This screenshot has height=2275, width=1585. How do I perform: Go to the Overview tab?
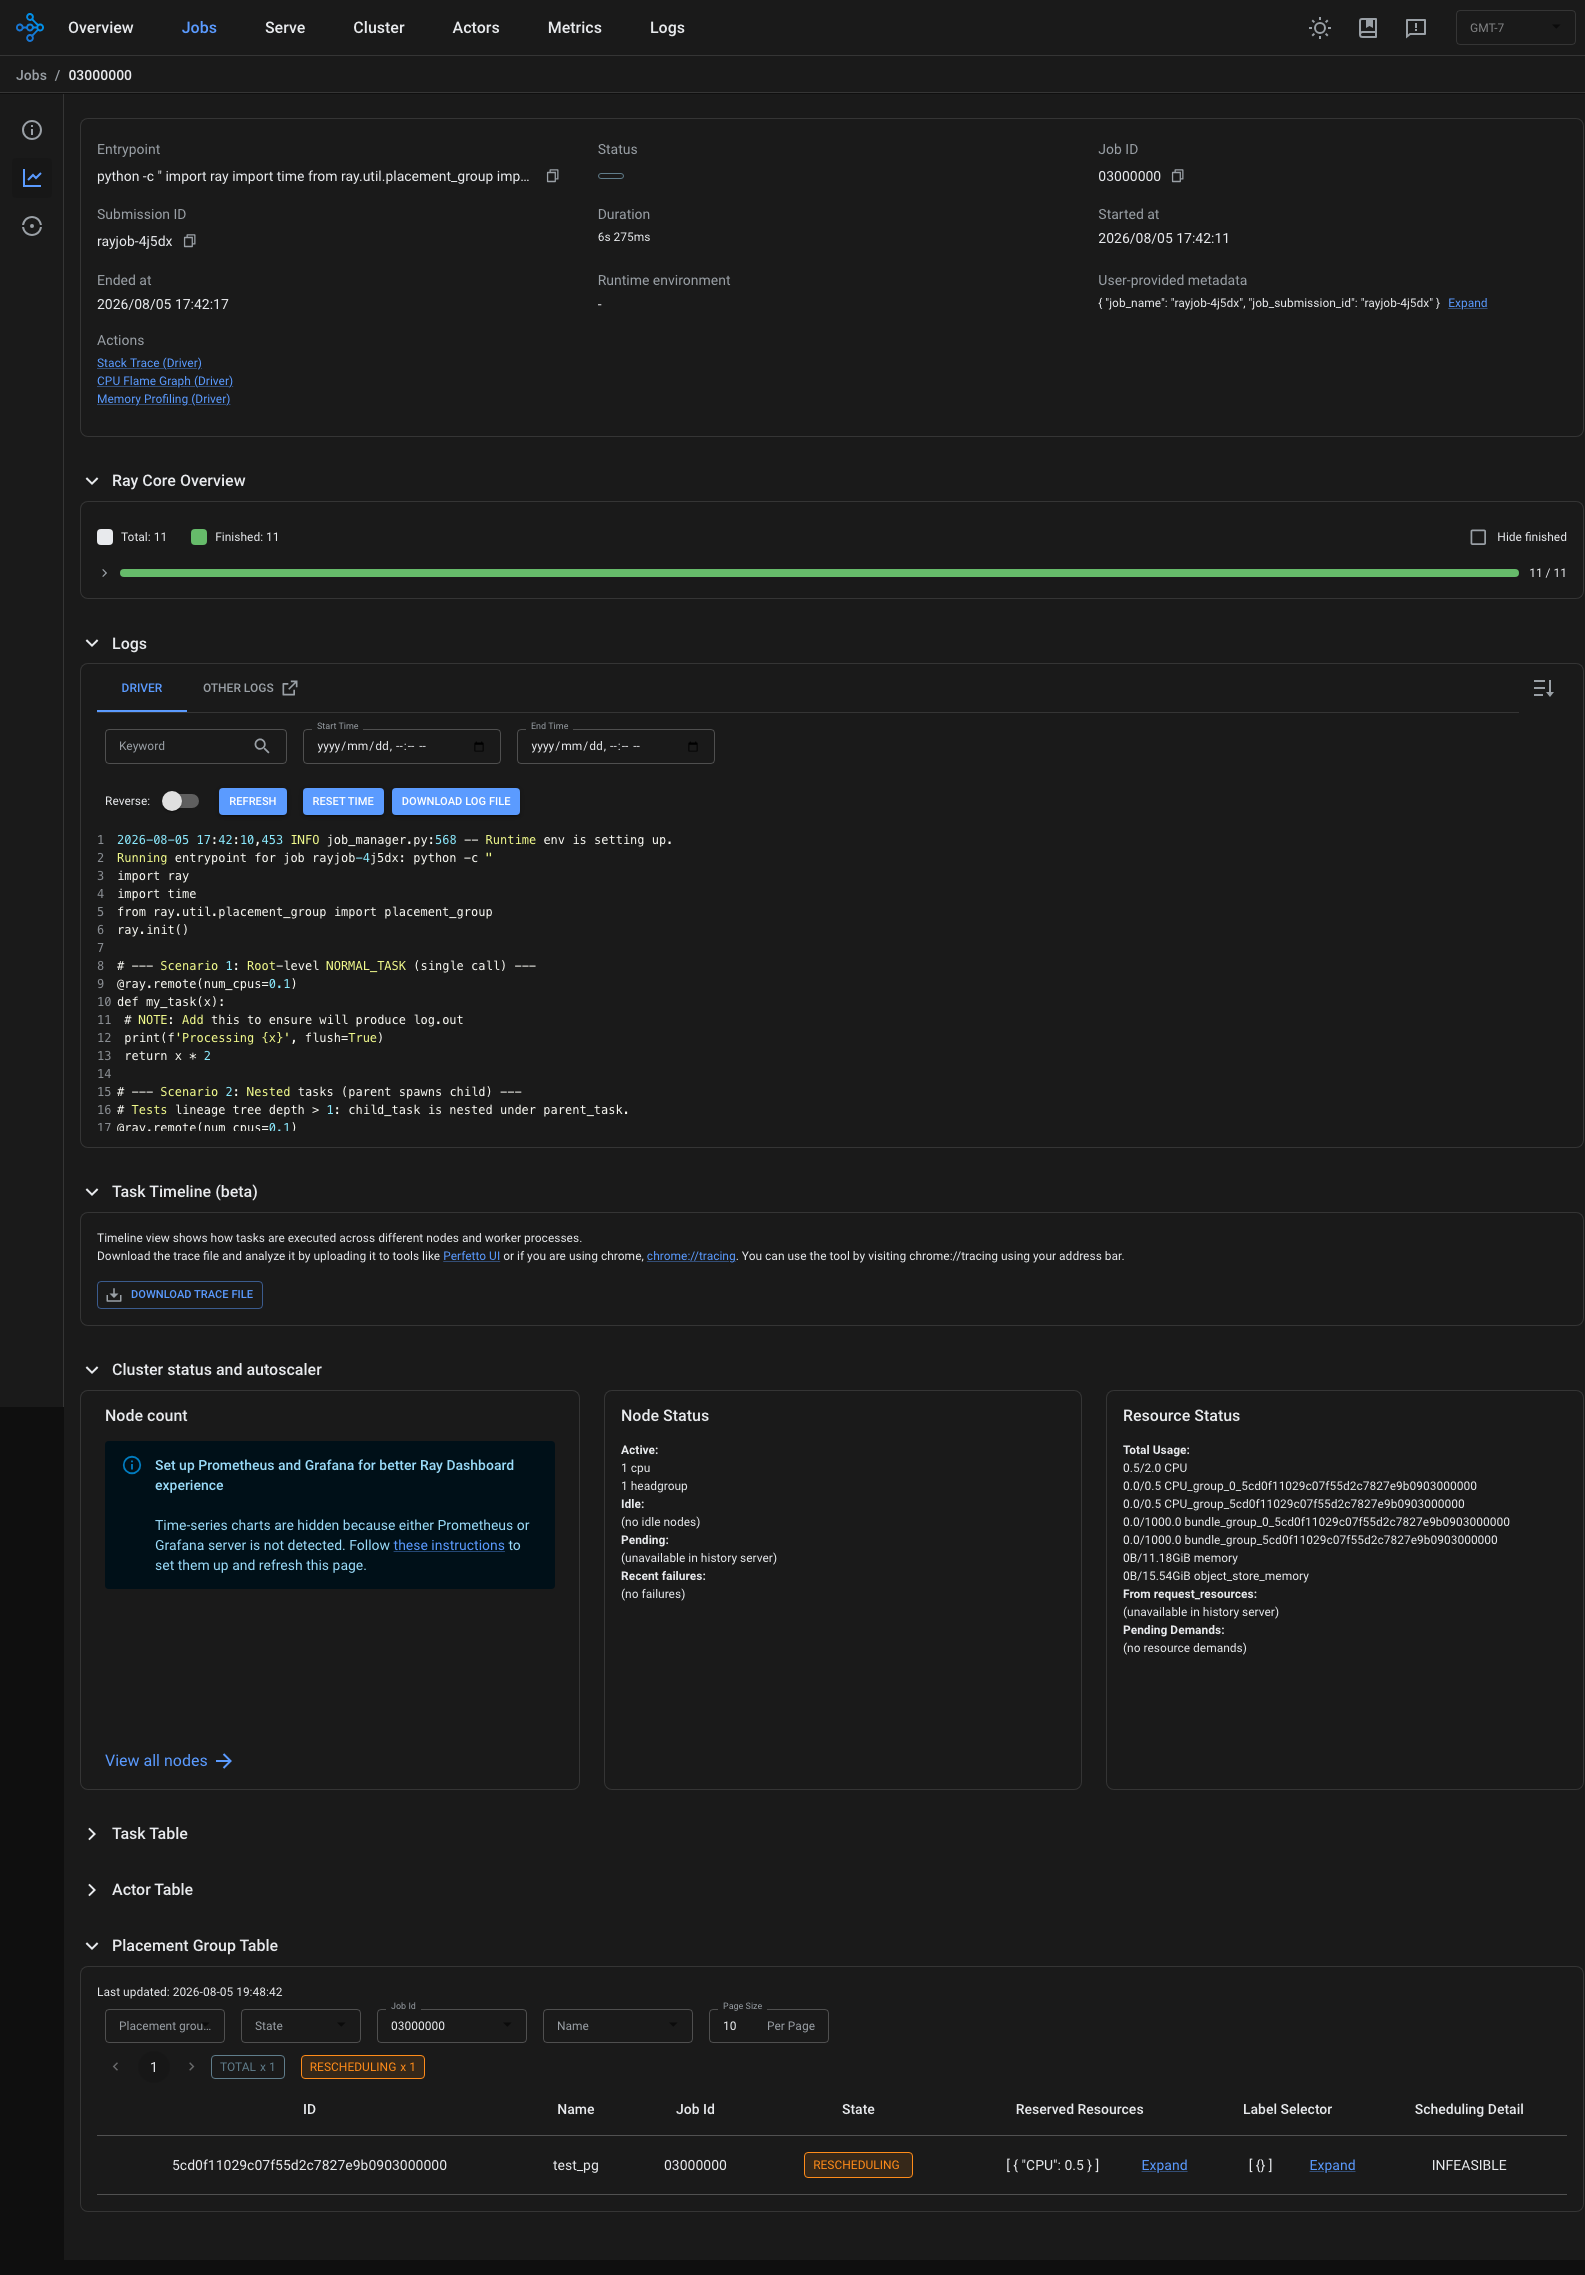101,28
